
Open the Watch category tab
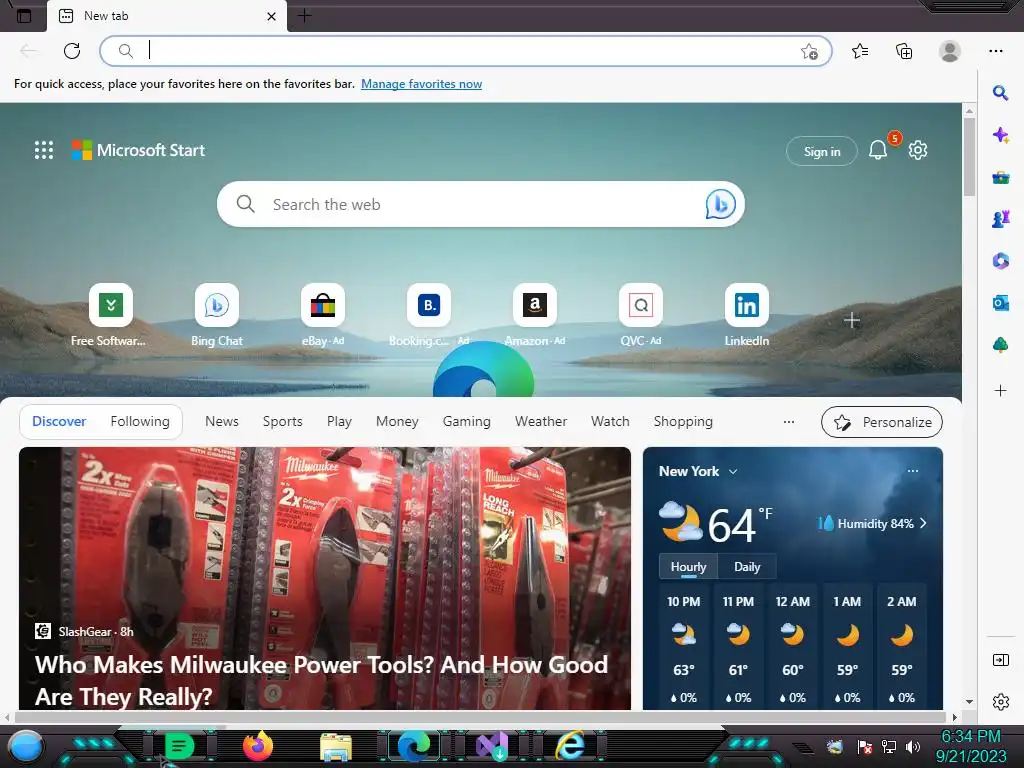pyautogui.click(x=610, y=421)
